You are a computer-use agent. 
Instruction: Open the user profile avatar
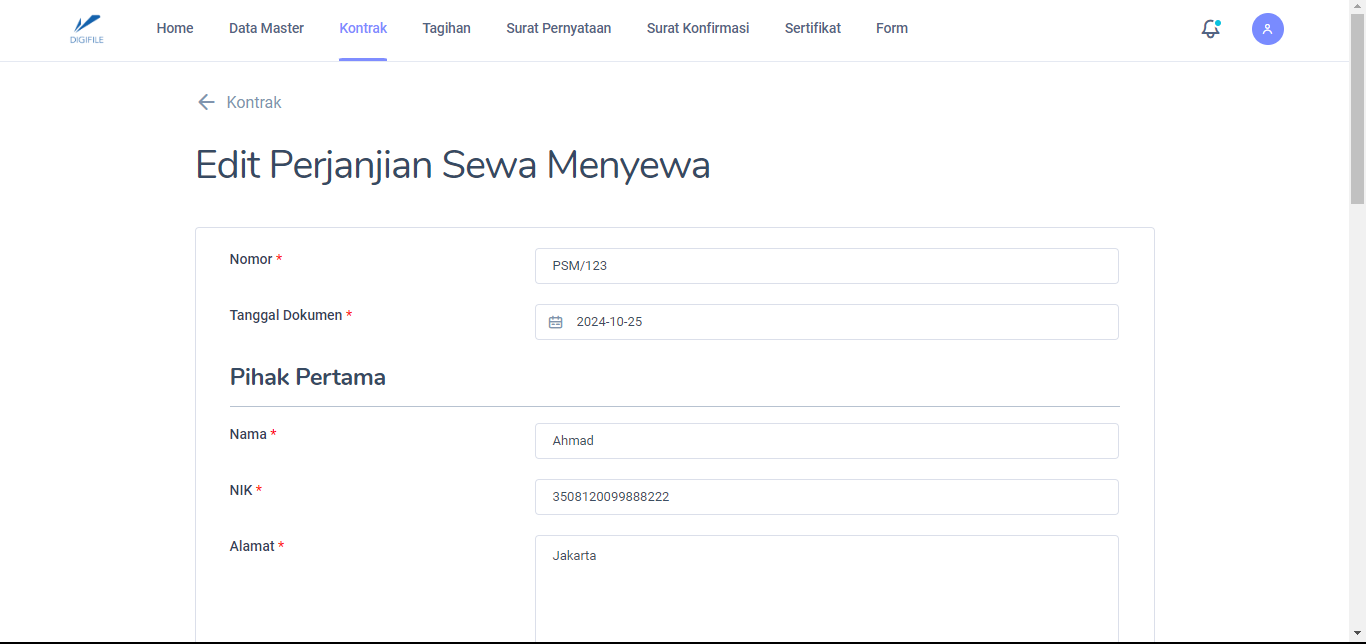pyautogui.click(x=1267, y=29)
